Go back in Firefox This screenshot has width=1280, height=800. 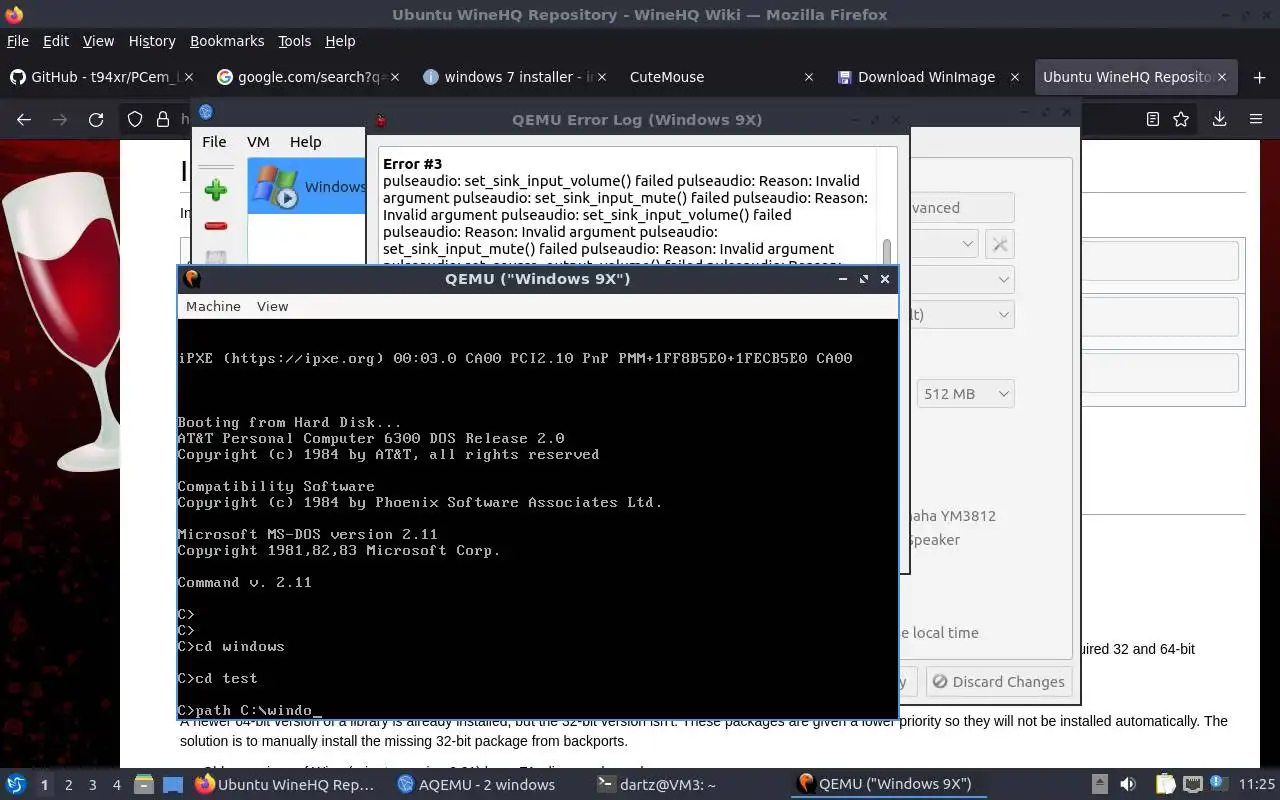[x=24, y=119]
